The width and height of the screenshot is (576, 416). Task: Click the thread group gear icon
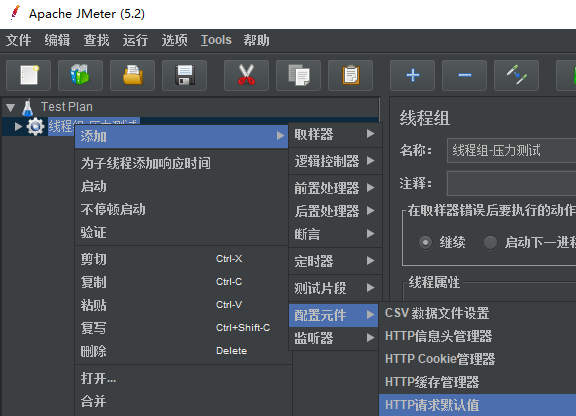pos(35,127)
